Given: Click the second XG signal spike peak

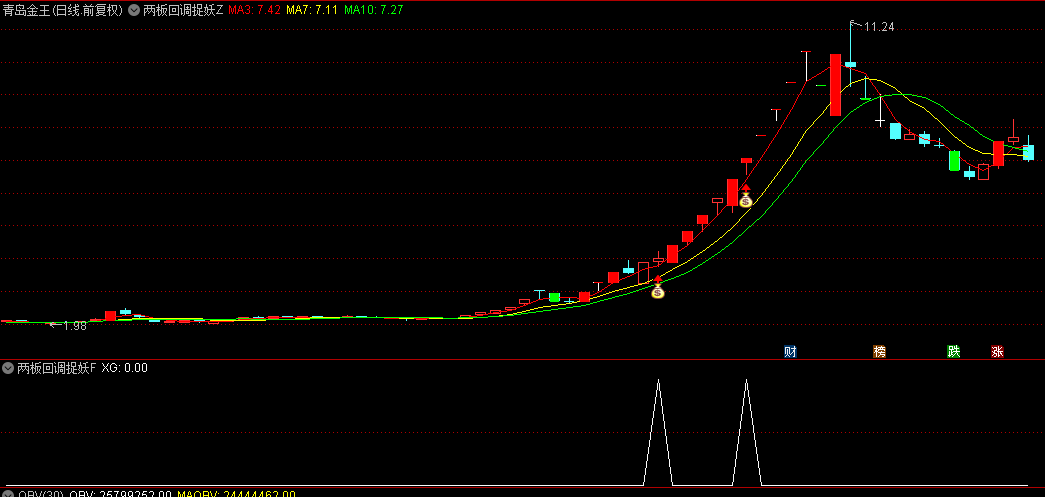Looking at the screenshot, I should pos(746,380).
